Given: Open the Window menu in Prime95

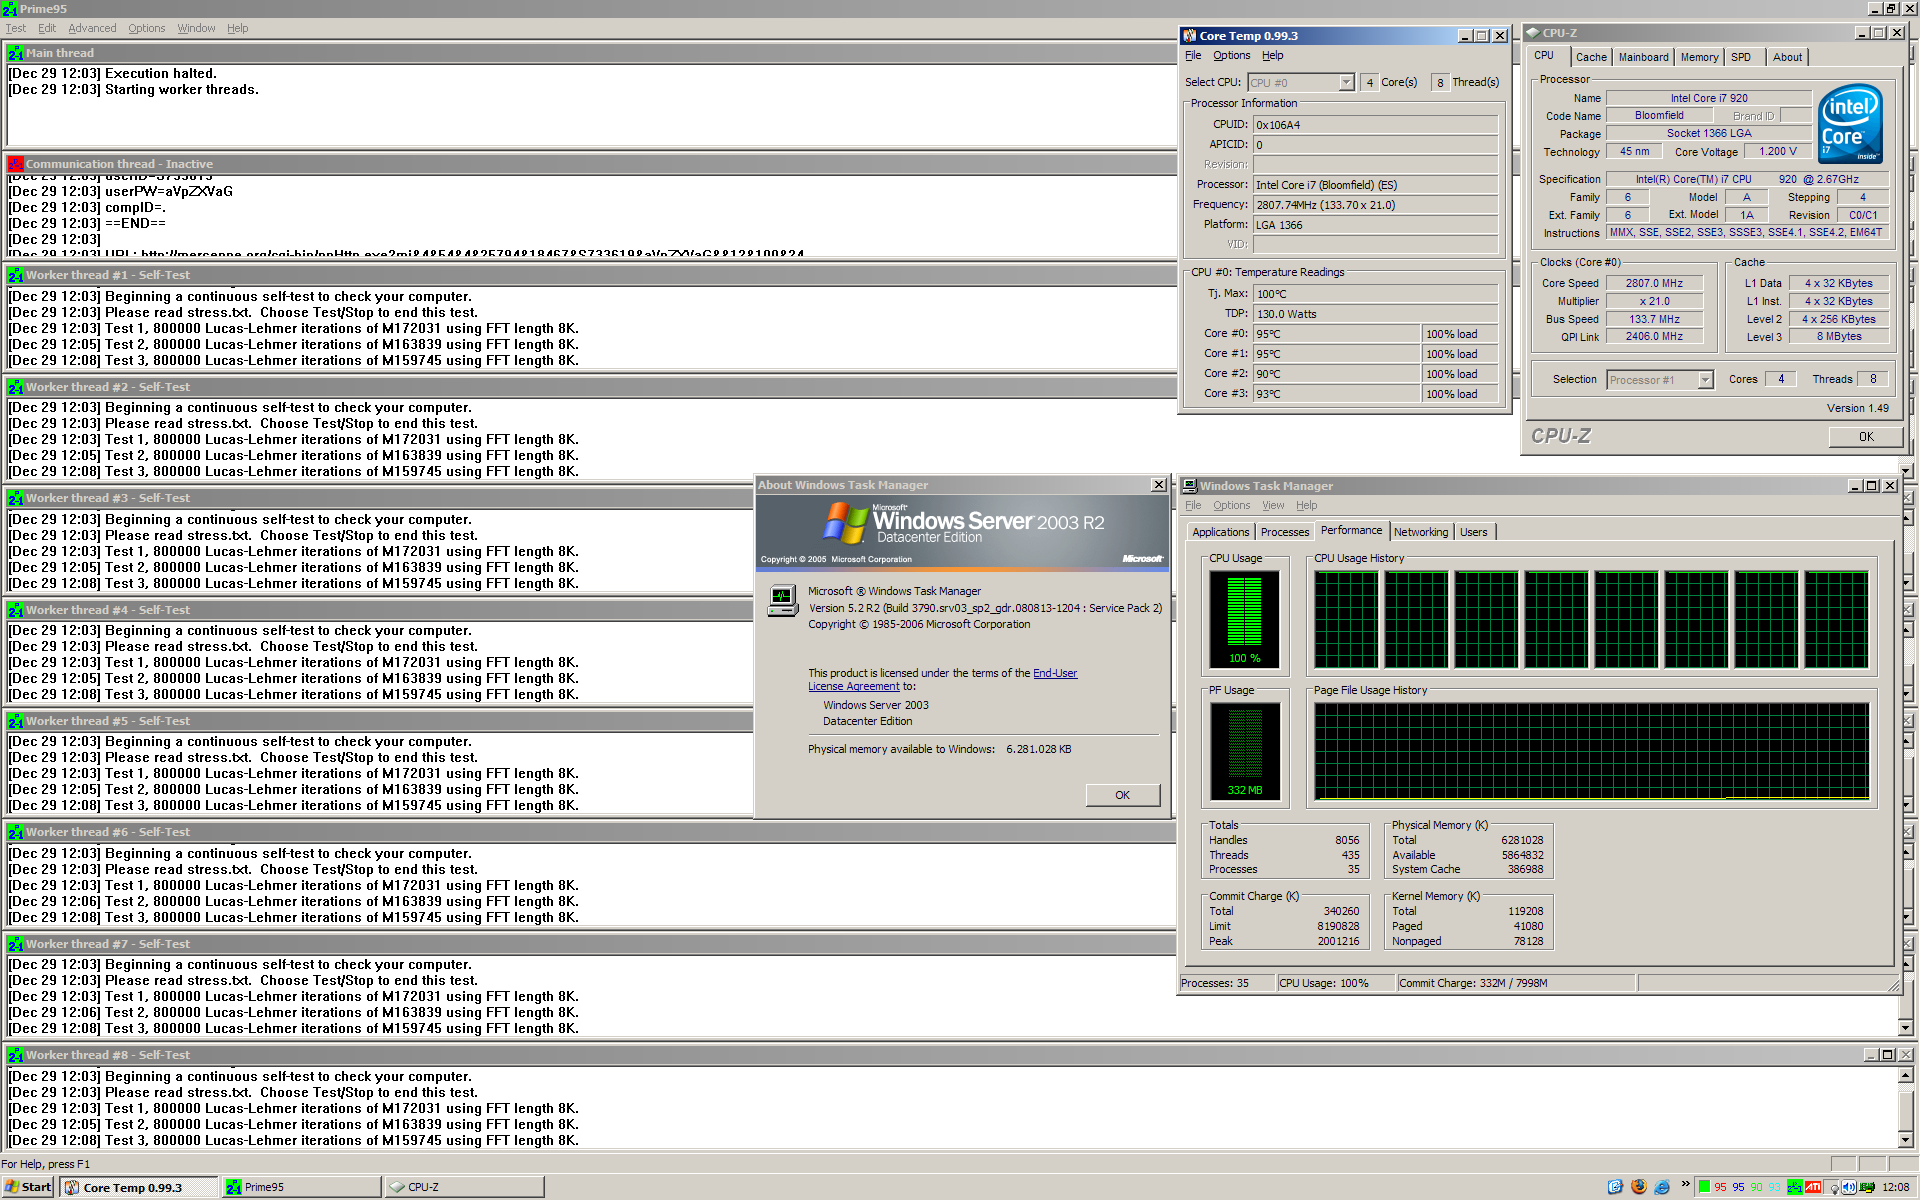Looking at the screenshot, I should [x=196, y=28].
